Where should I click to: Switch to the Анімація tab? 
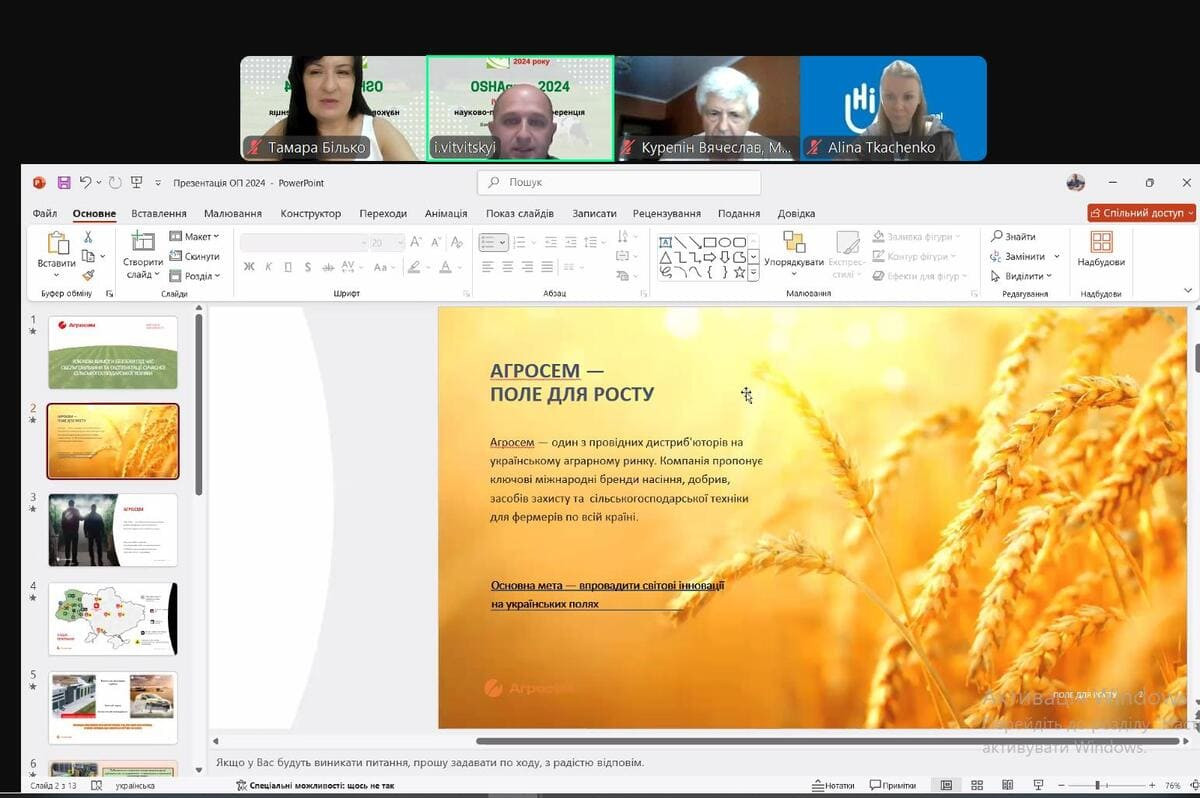[445, 213]
